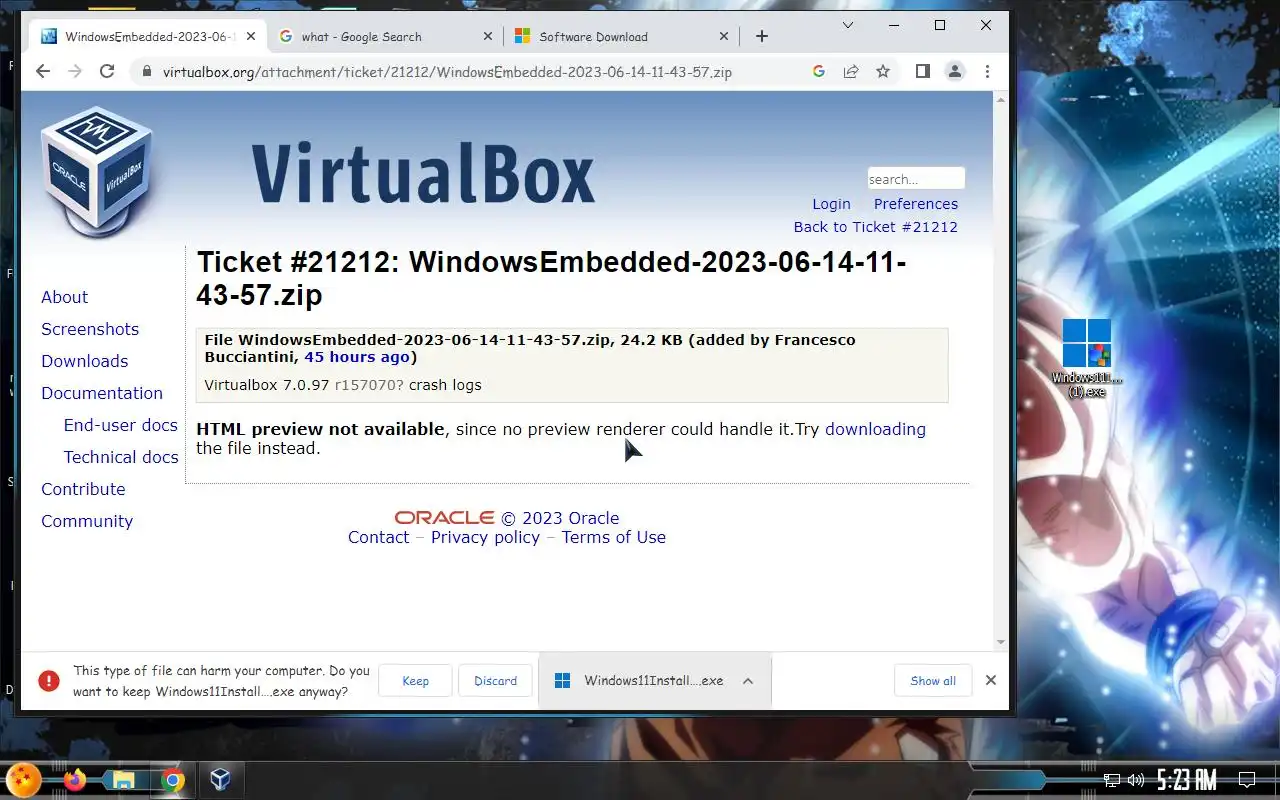Click the browser forward arrow

pyautogui.click(x=75, y=72)
